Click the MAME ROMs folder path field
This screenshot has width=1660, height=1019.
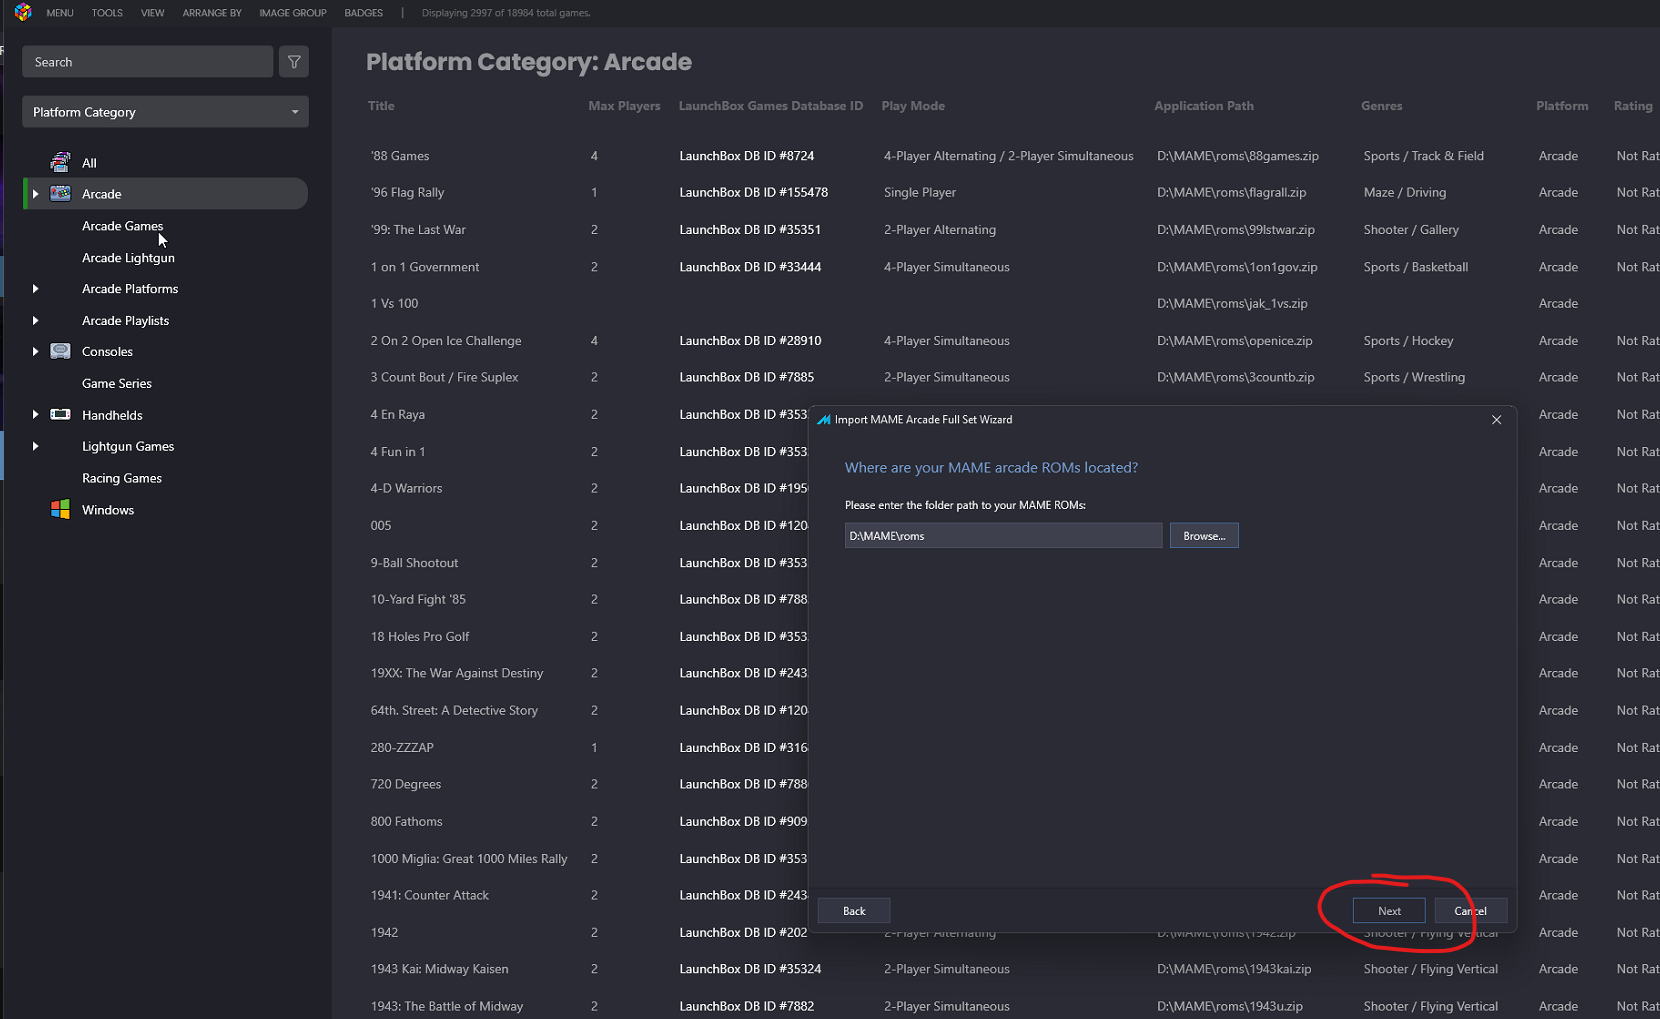1003,536
